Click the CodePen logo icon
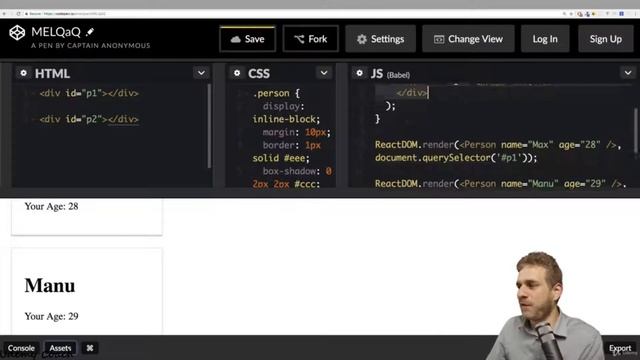Viewport: 640px width, 360px height. click(x=17, y=33)
